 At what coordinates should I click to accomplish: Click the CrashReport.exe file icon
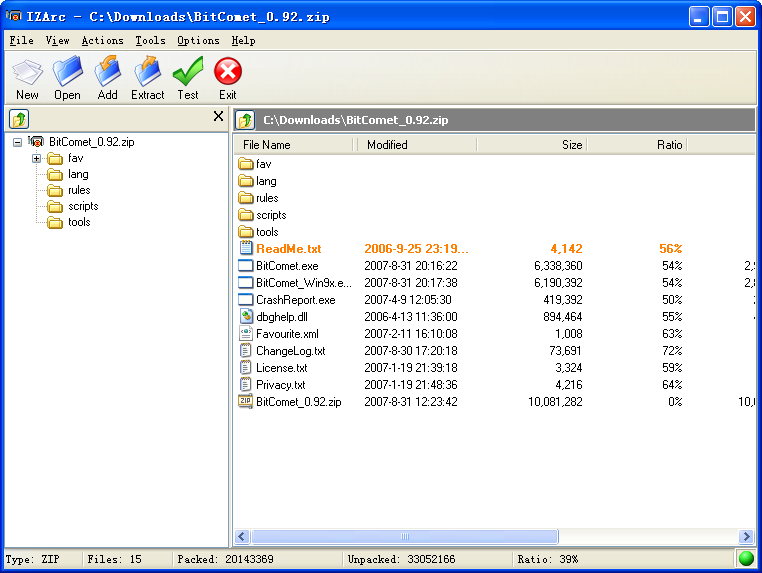pyautogui.click(x=246, y=299)
